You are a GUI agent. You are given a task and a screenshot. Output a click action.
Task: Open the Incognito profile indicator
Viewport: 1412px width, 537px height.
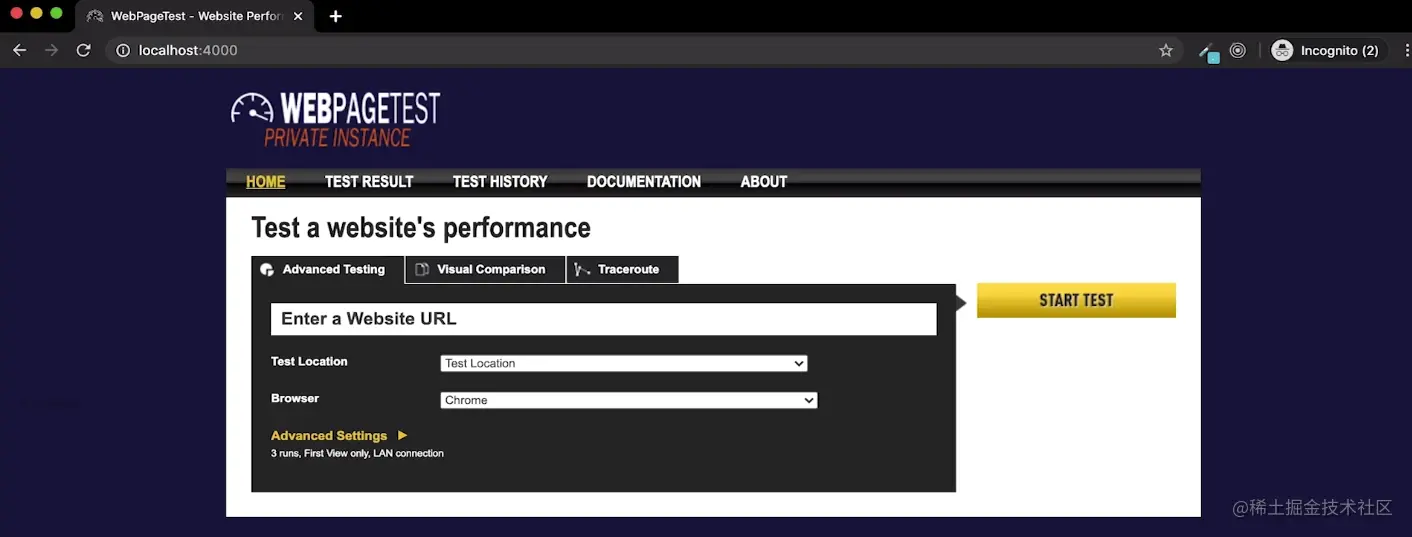1328,50
